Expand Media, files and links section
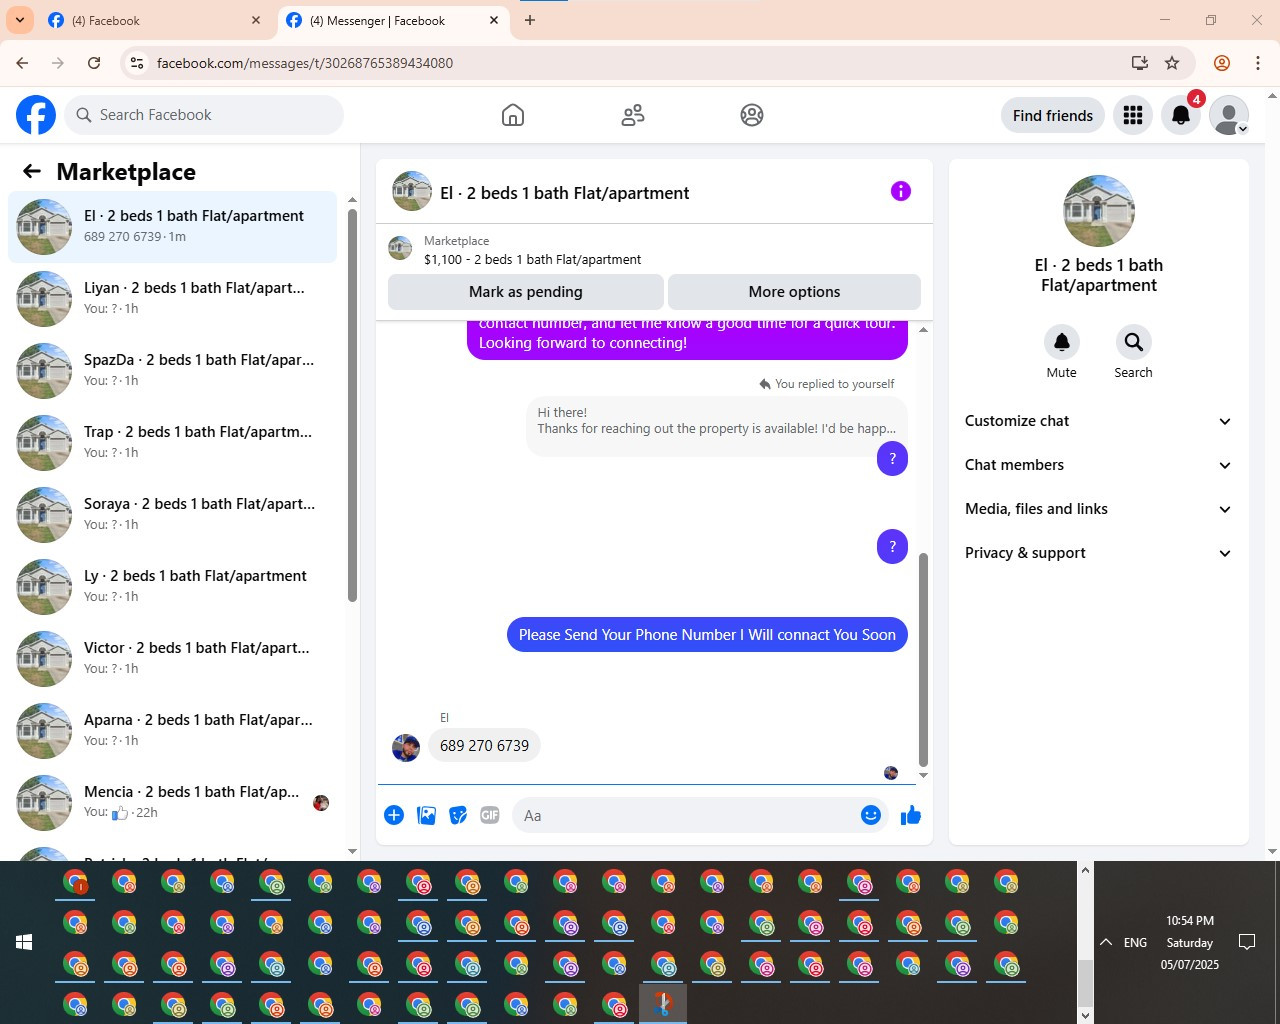 (1098, 509)
